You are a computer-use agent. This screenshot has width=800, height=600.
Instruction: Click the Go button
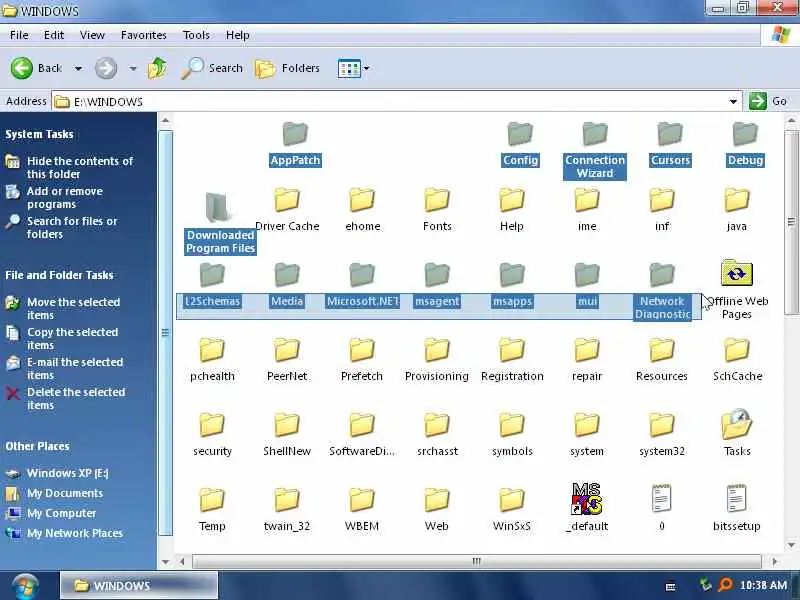[x=768, y=101]
